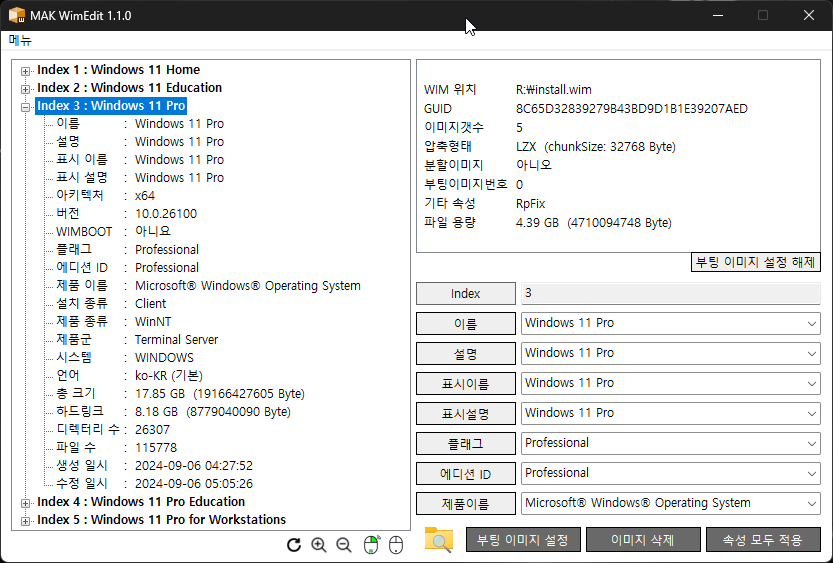Select the 디렉터리 수 : 26307 row
The height and width of the screenshot is (563, 833).
coord(113,429)
